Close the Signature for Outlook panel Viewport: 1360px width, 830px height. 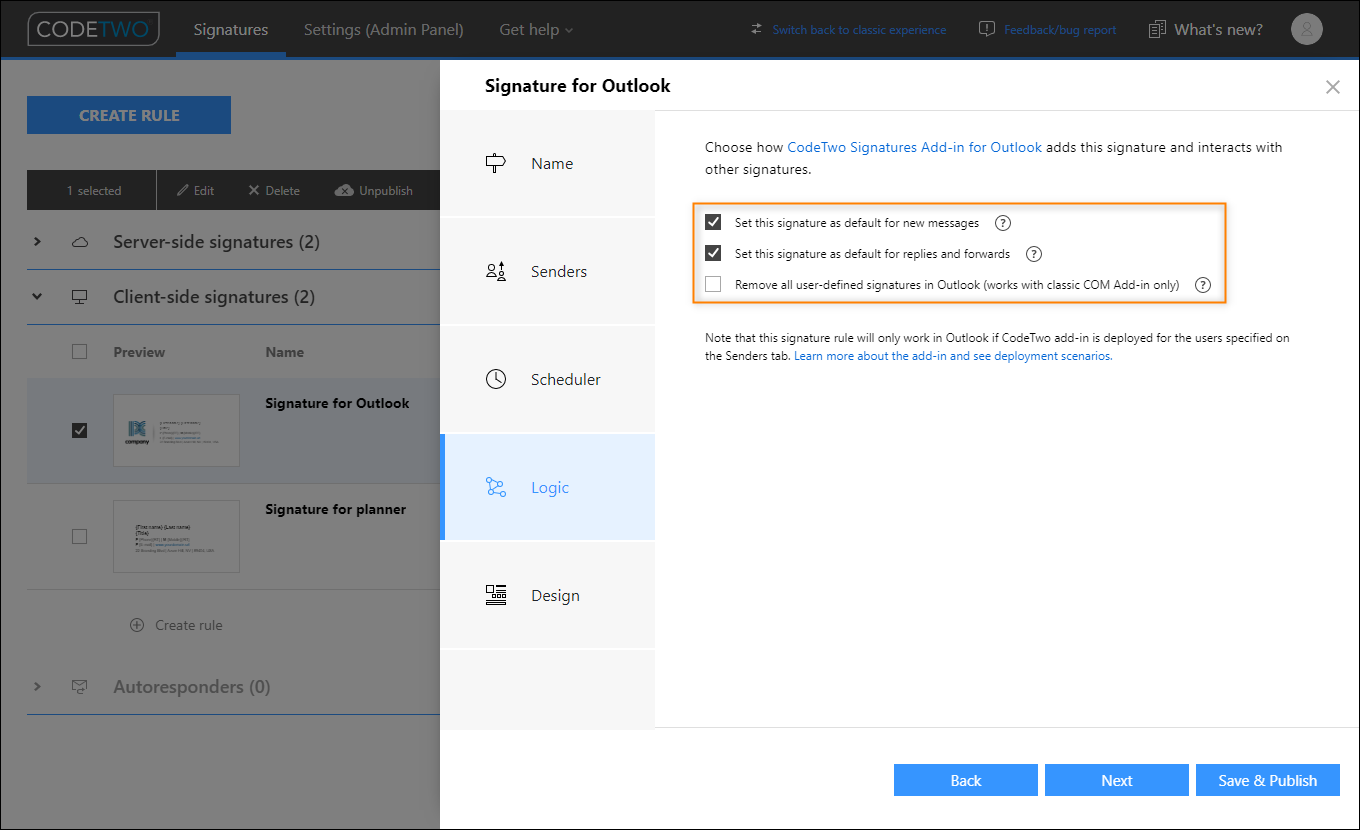tap(1332, 87)
